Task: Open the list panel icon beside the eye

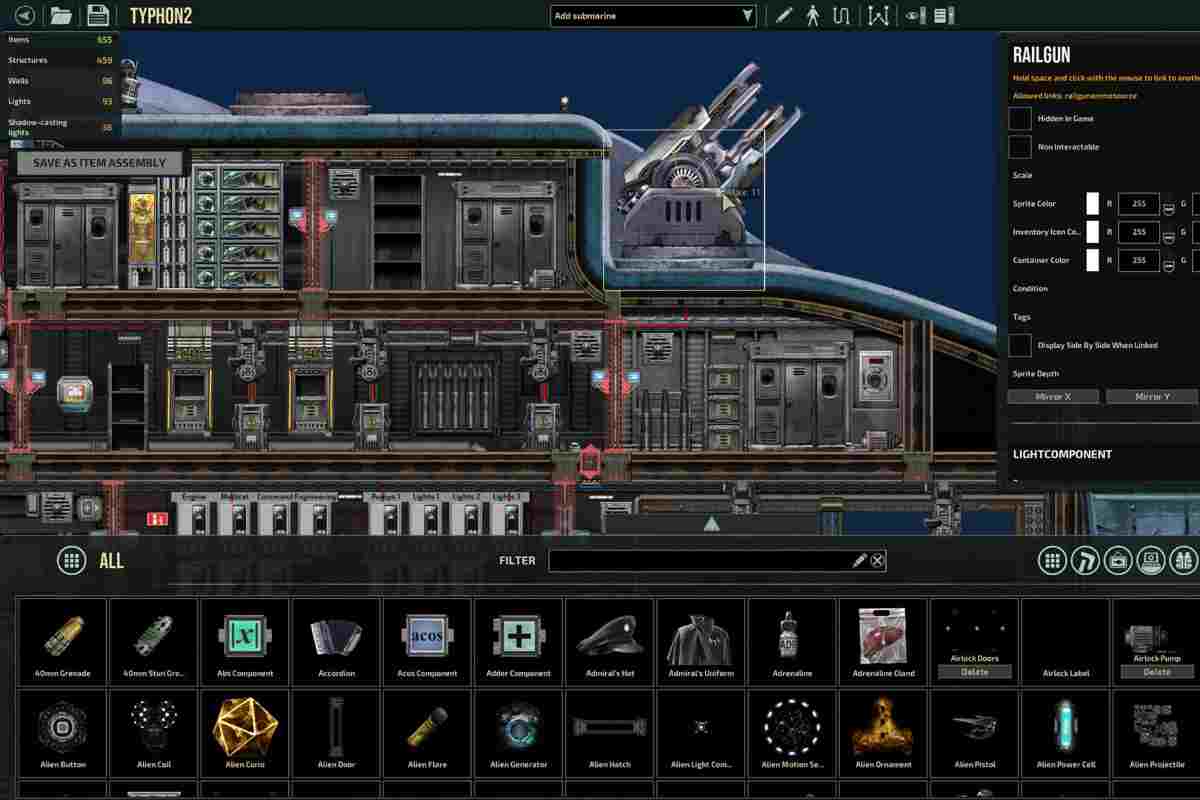Action: [x=942, y=15]
